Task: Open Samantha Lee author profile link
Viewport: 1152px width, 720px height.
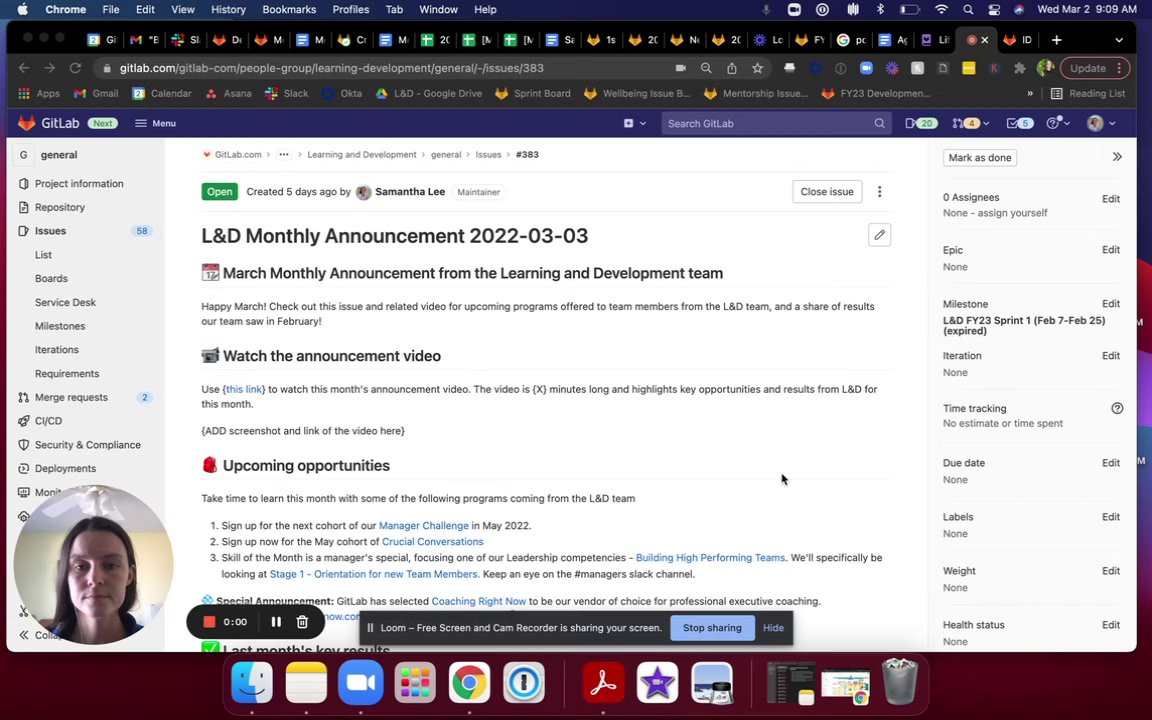Action: (x=409, y=192)
